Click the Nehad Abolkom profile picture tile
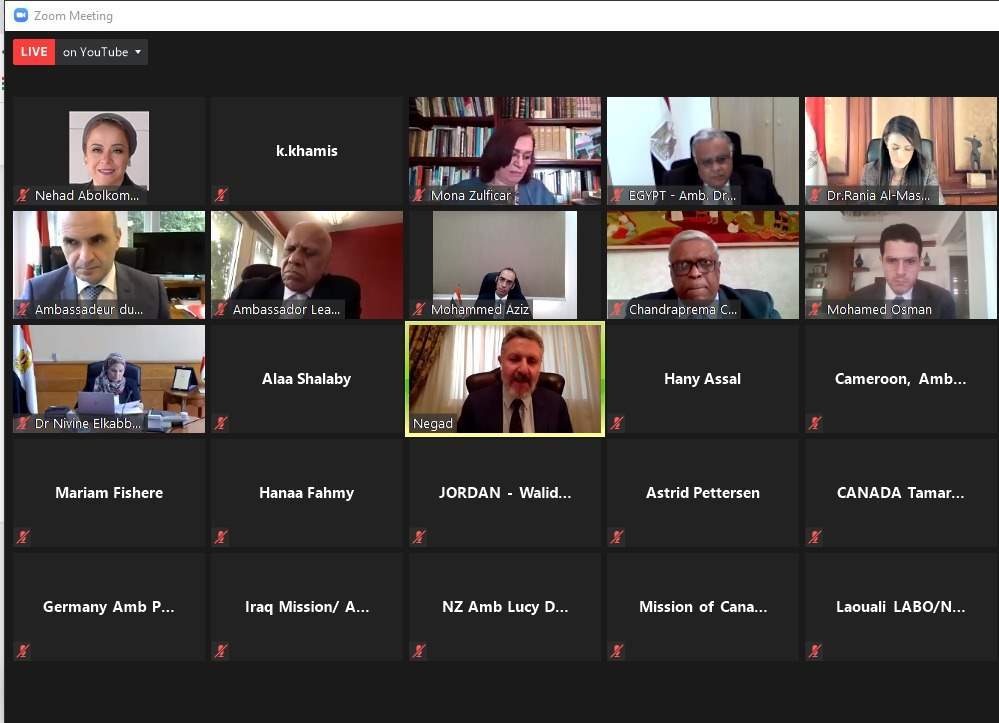 tap(109, 151)
